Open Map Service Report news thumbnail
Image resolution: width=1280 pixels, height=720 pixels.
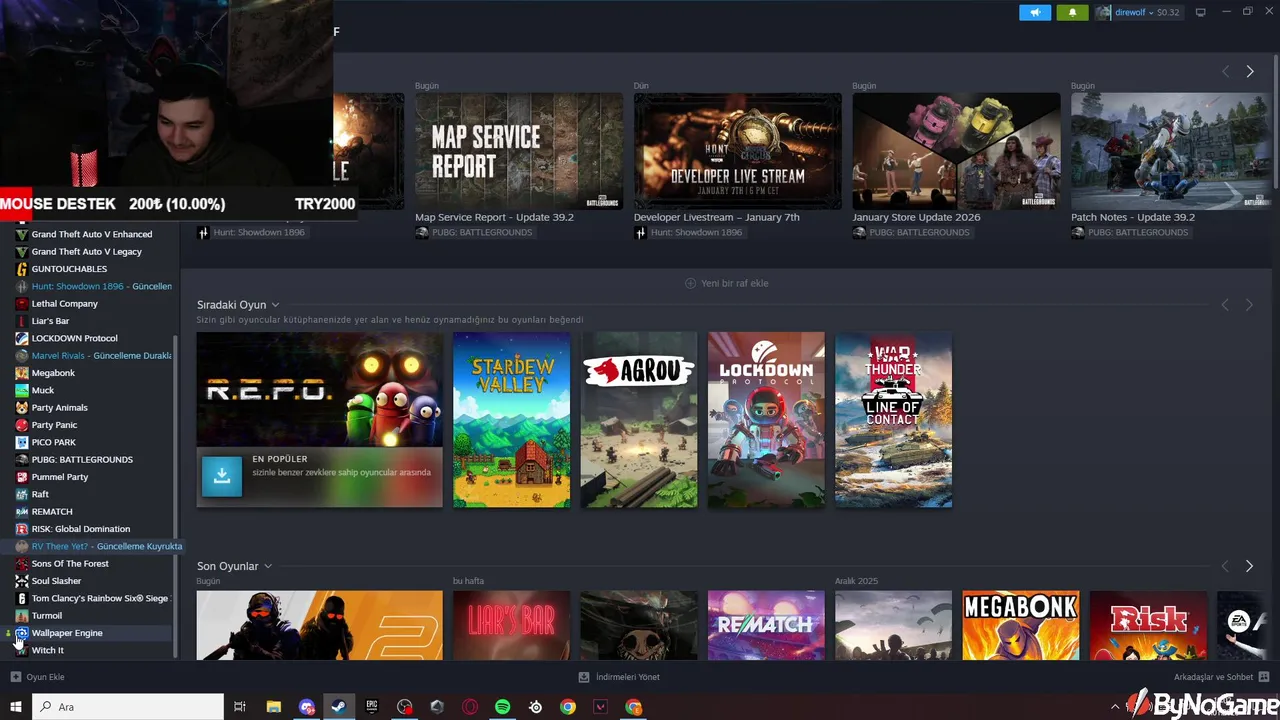[519, 151]
